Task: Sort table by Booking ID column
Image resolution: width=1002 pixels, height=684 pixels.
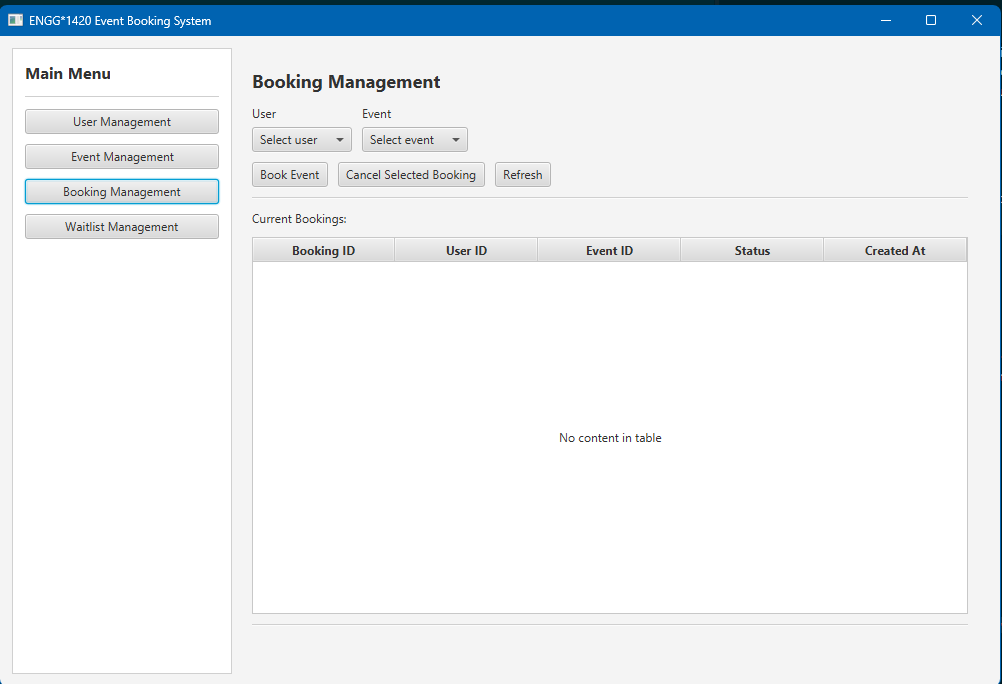Action: point(323,251)
